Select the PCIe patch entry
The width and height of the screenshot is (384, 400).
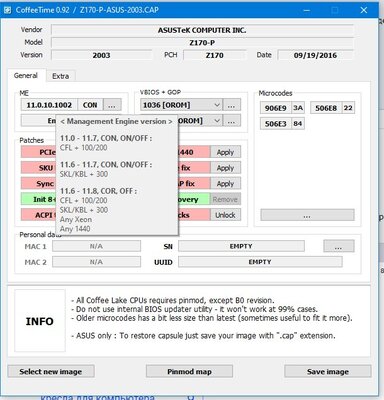[x=39, y=152]
